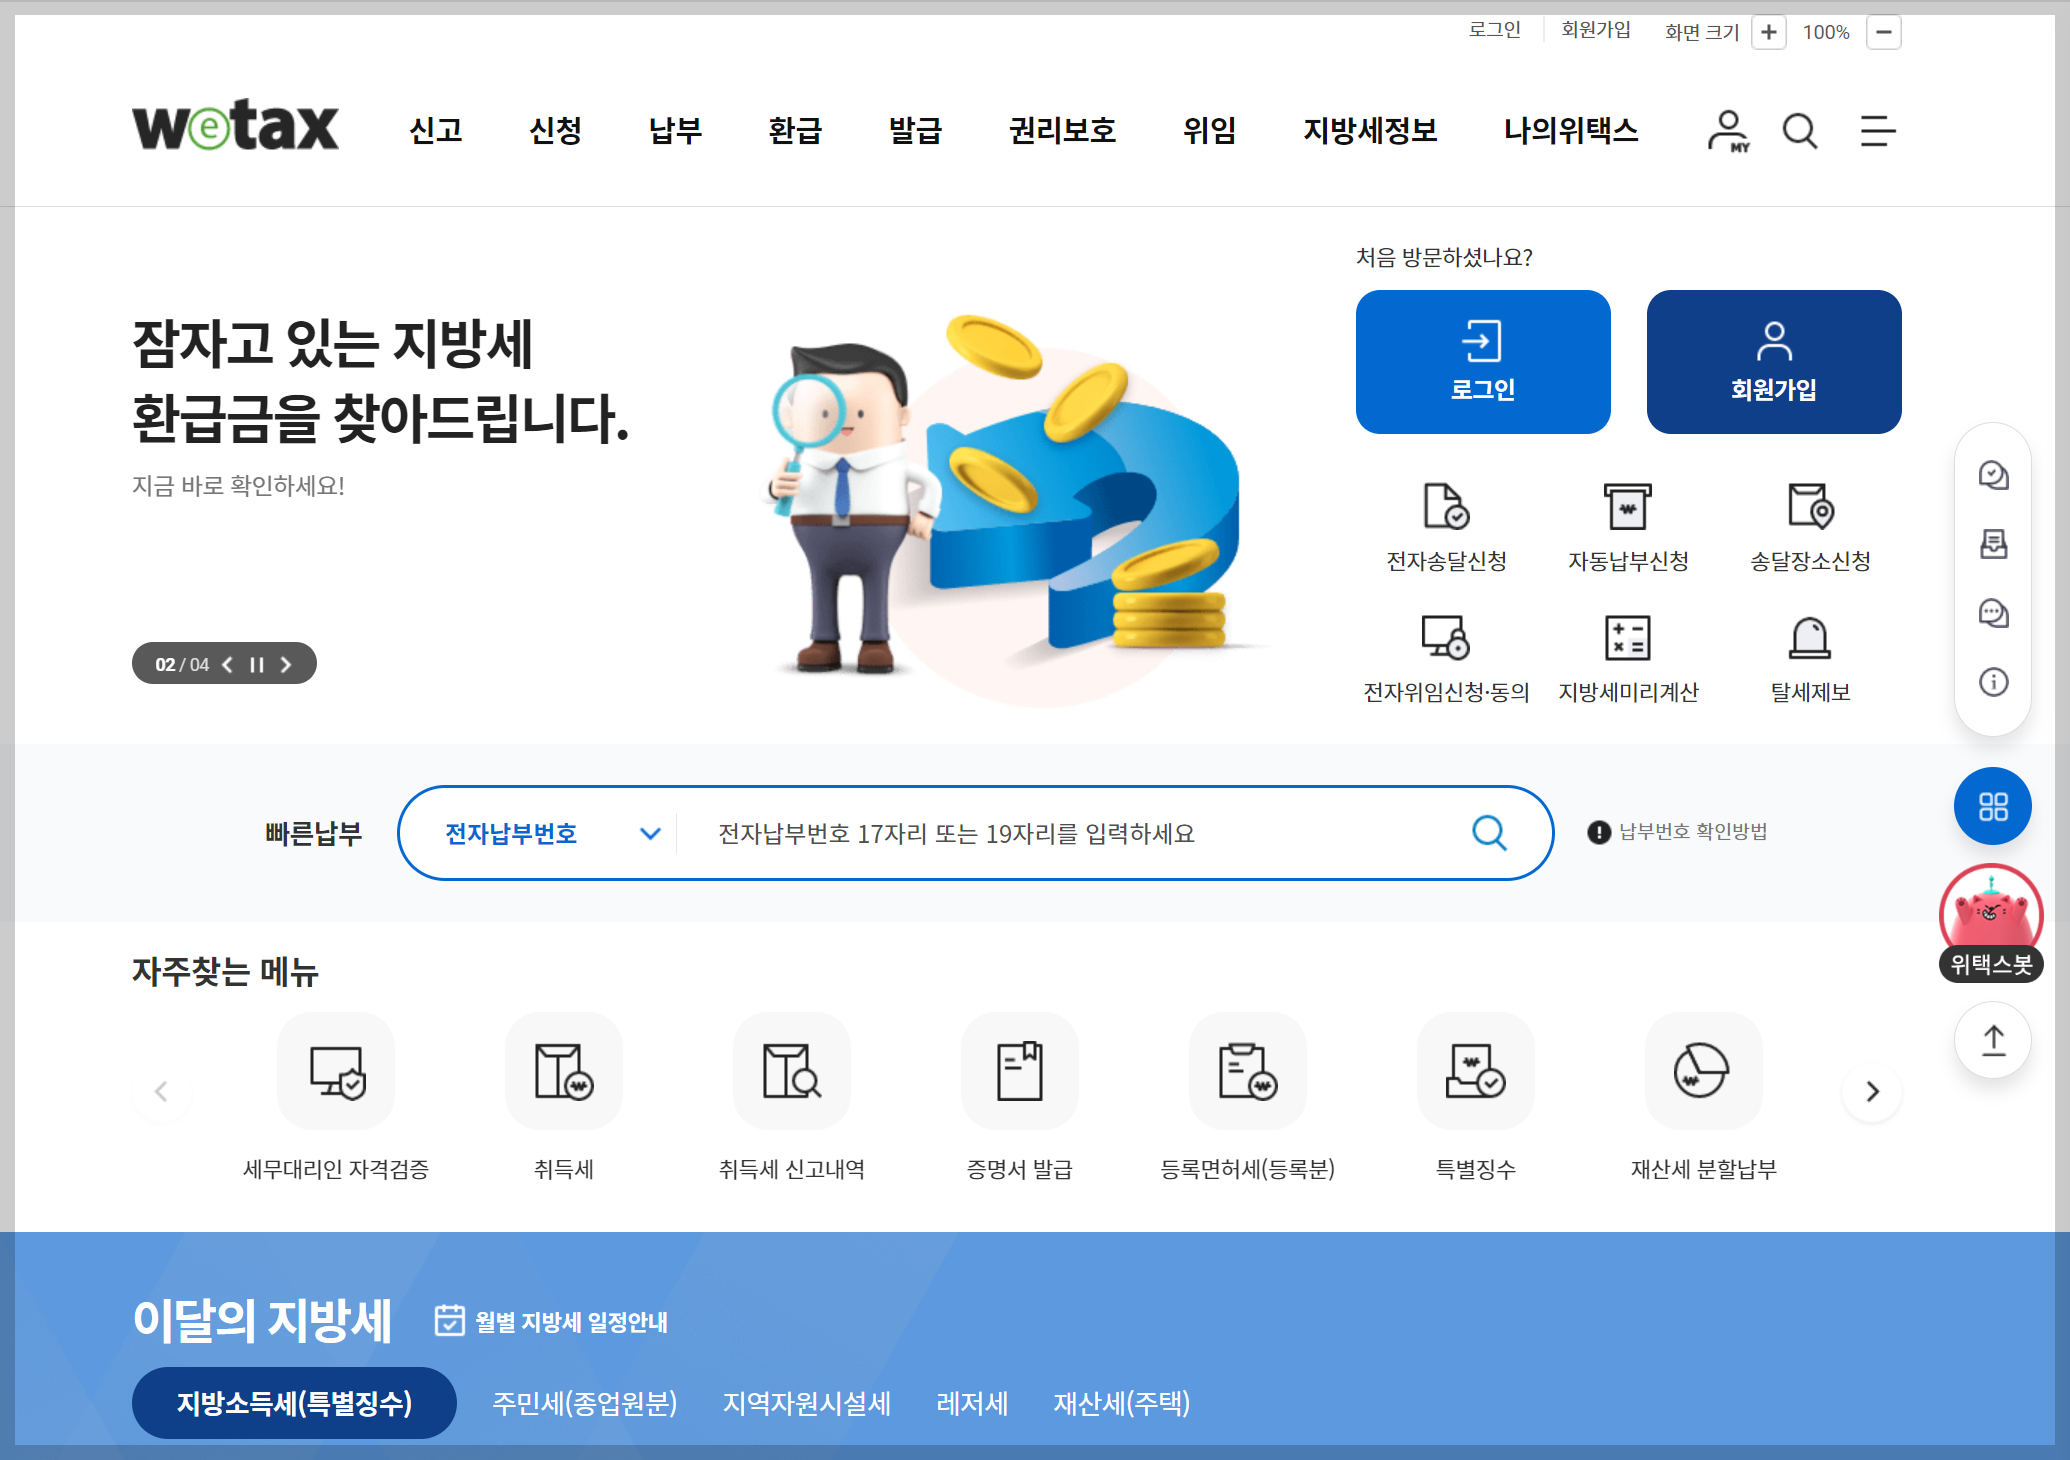Image resolution: width=2070 pixels, height=1460 pixels.
Task: Open 지방세미리계산 calculator icon
Action: 1627,637
